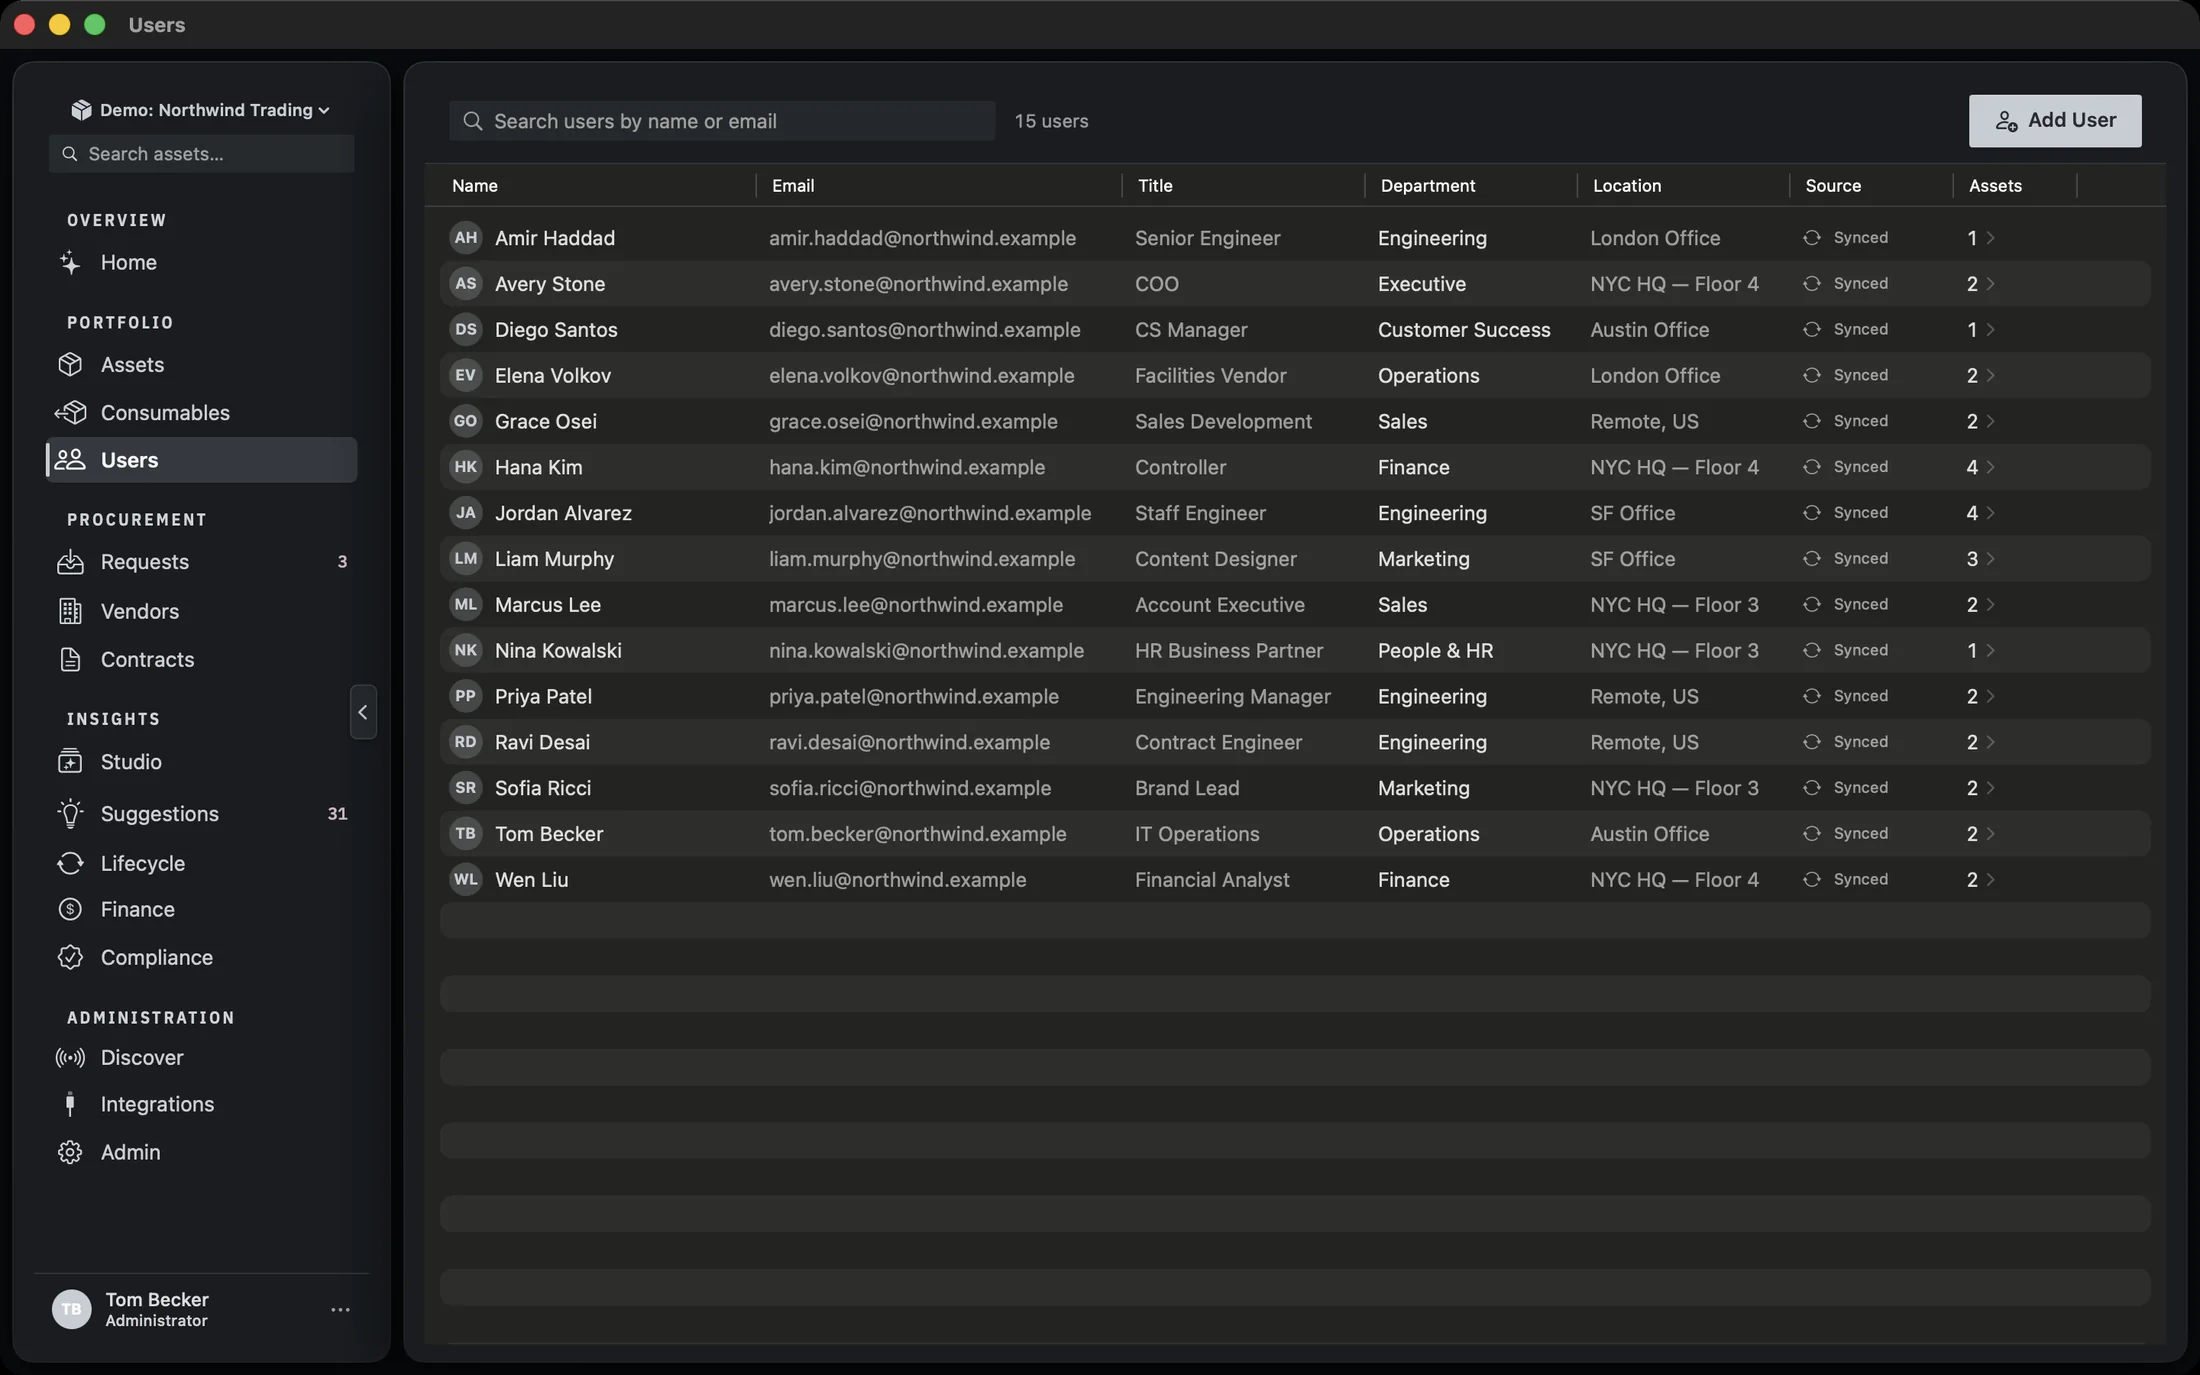The image size is (2200, 1375).
Task: Click the Financial Analyst title cell
Action: tap(1212, 880)
